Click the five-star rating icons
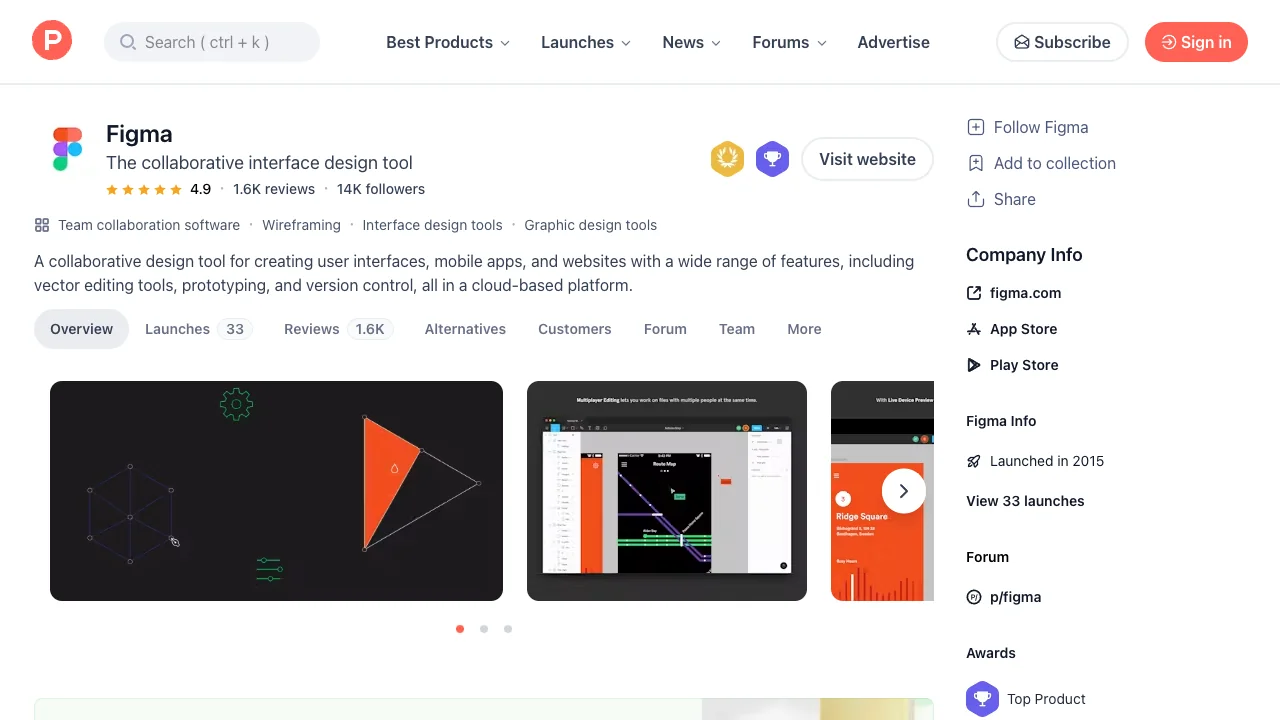The height and width of the screenshot is (720, 1280). (144, 189)
